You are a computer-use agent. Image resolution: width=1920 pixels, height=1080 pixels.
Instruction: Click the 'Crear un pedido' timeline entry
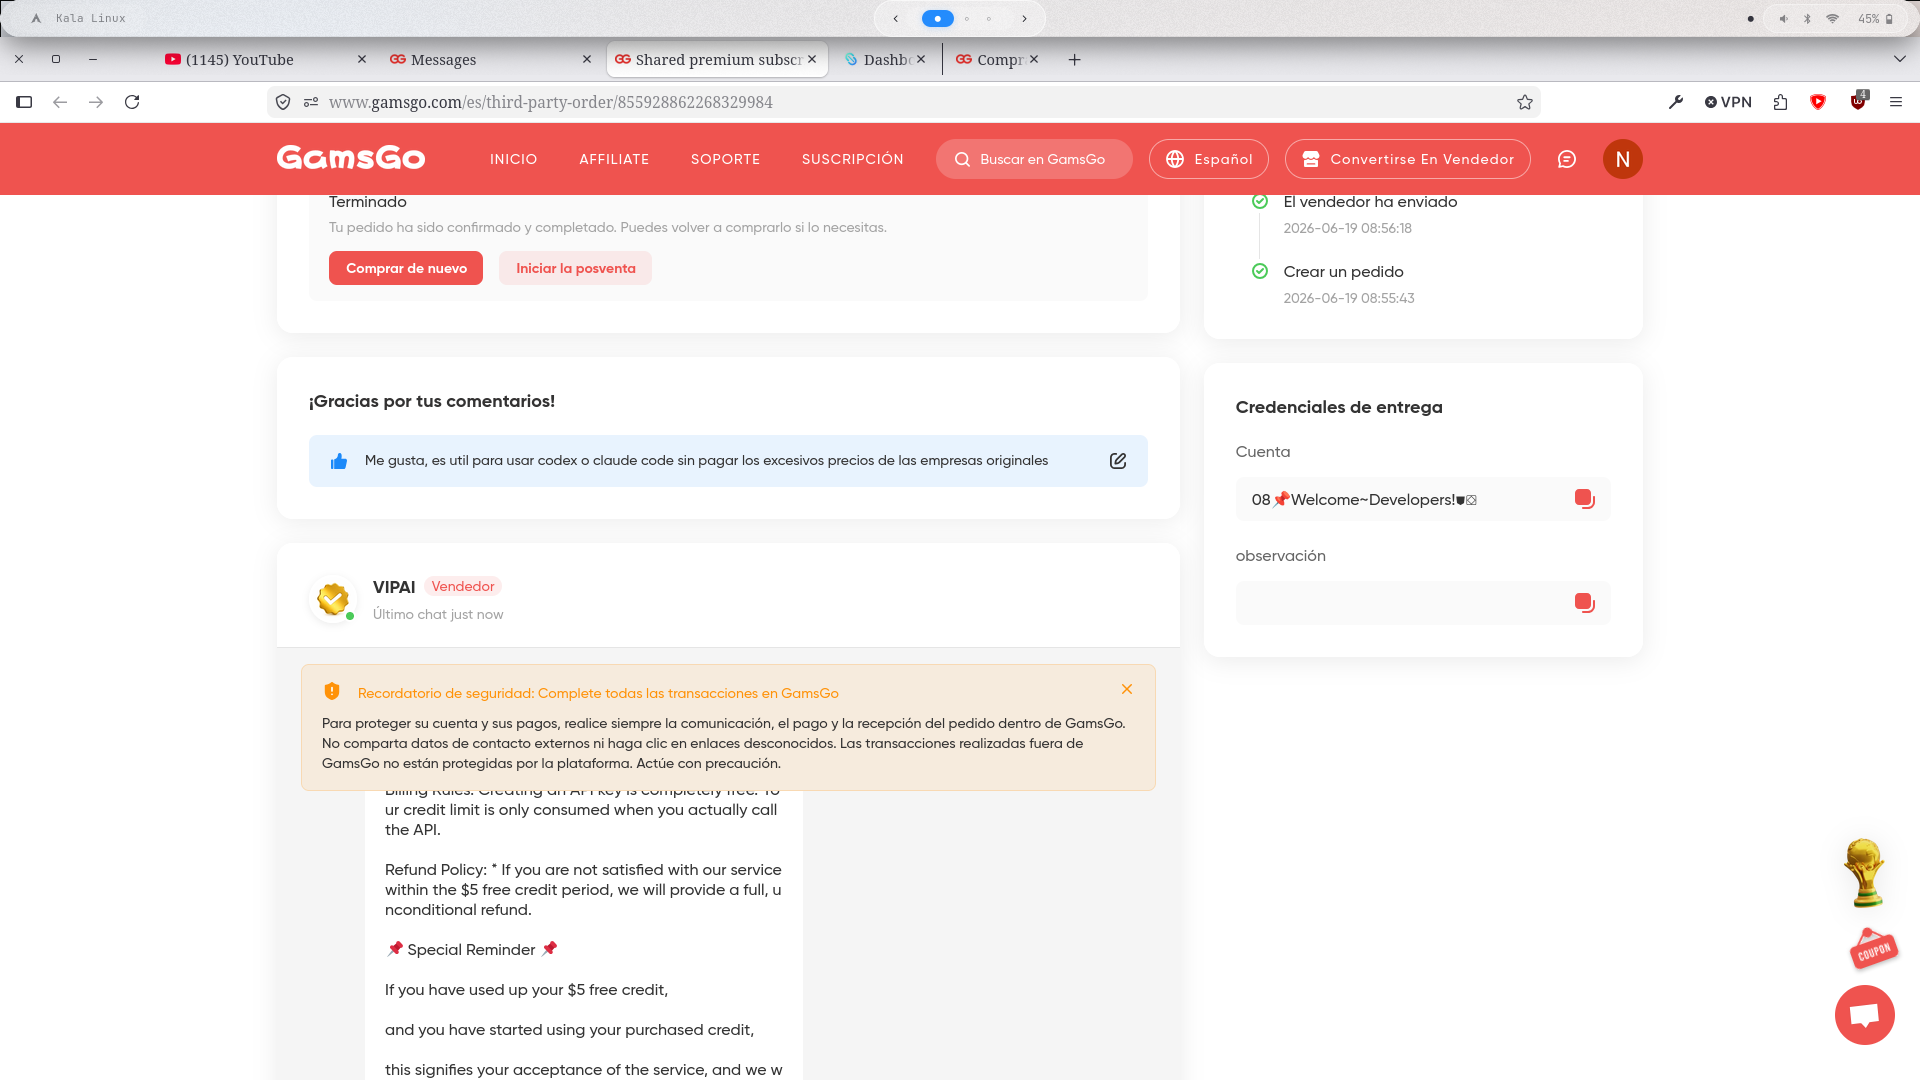(x=1344, y=272)
